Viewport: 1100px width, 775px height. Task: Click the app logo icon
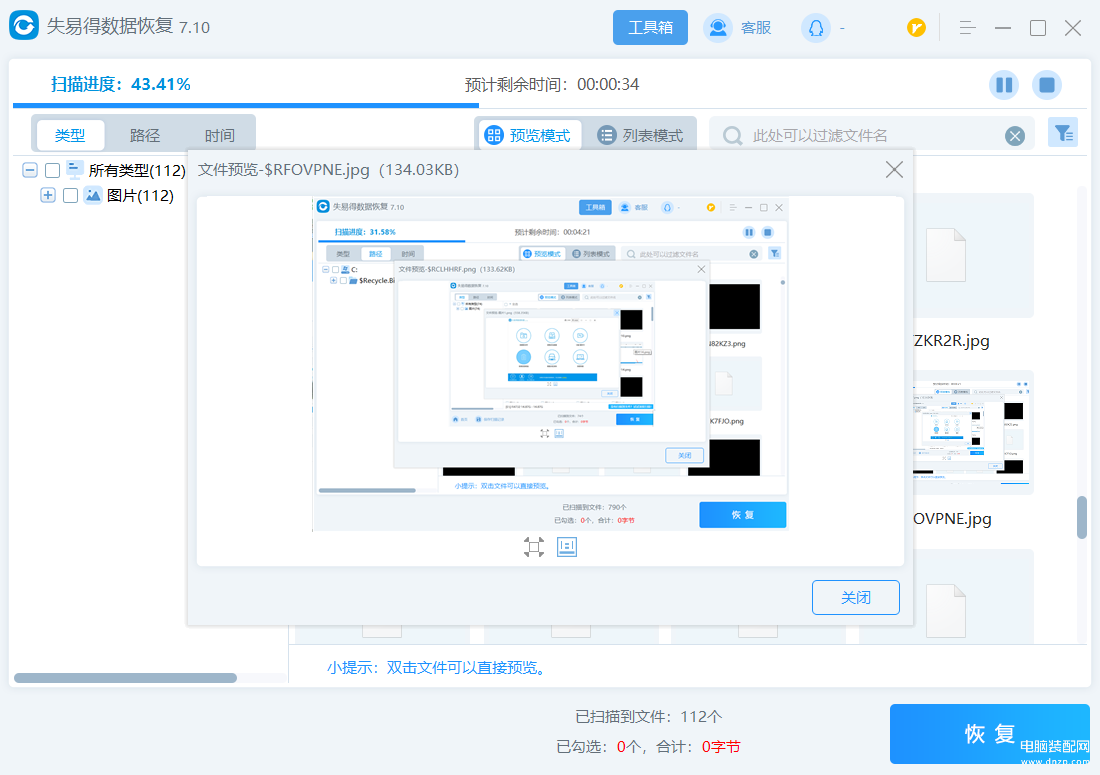coord(24,26)
